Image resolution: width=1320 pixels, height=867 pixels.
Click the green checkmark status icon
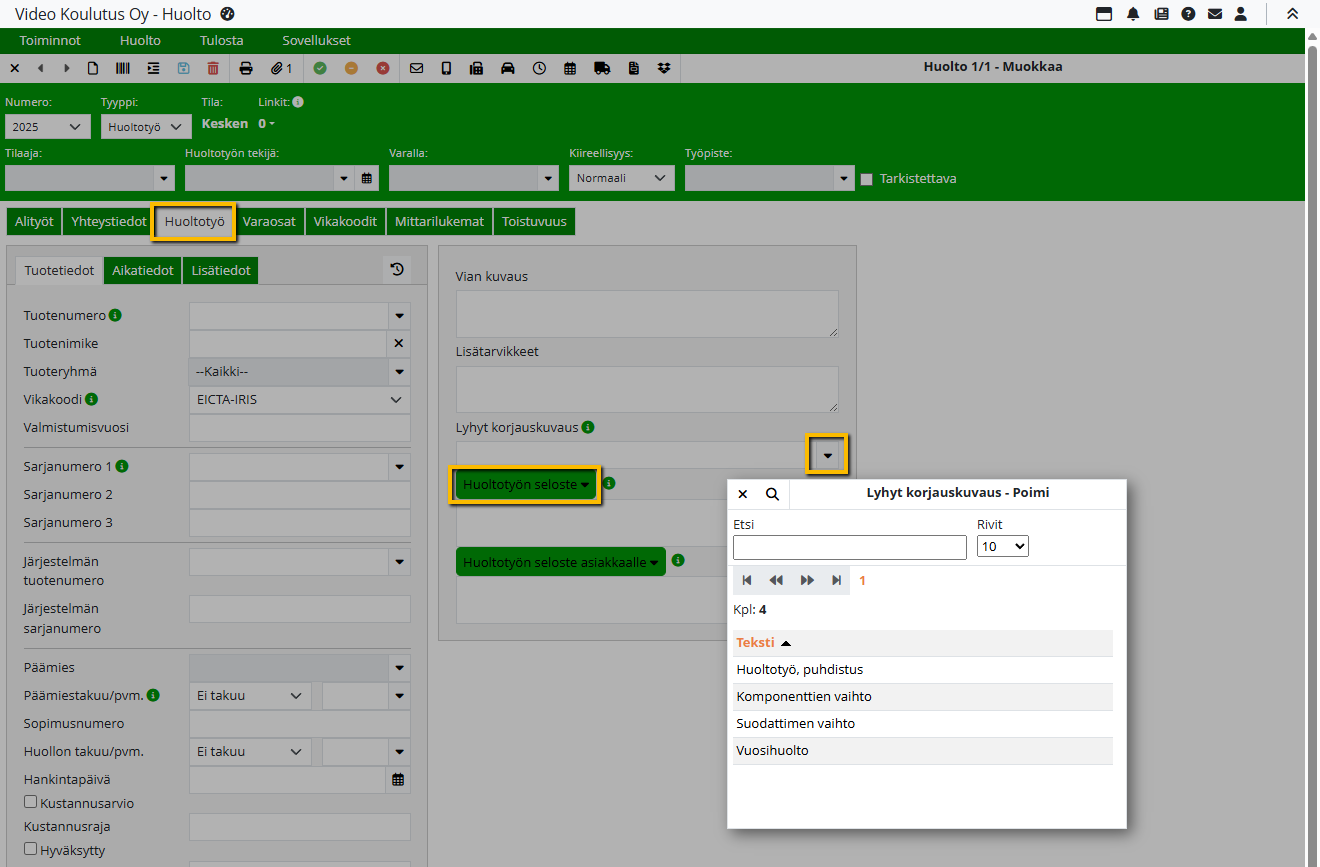(x=320, y=68)
